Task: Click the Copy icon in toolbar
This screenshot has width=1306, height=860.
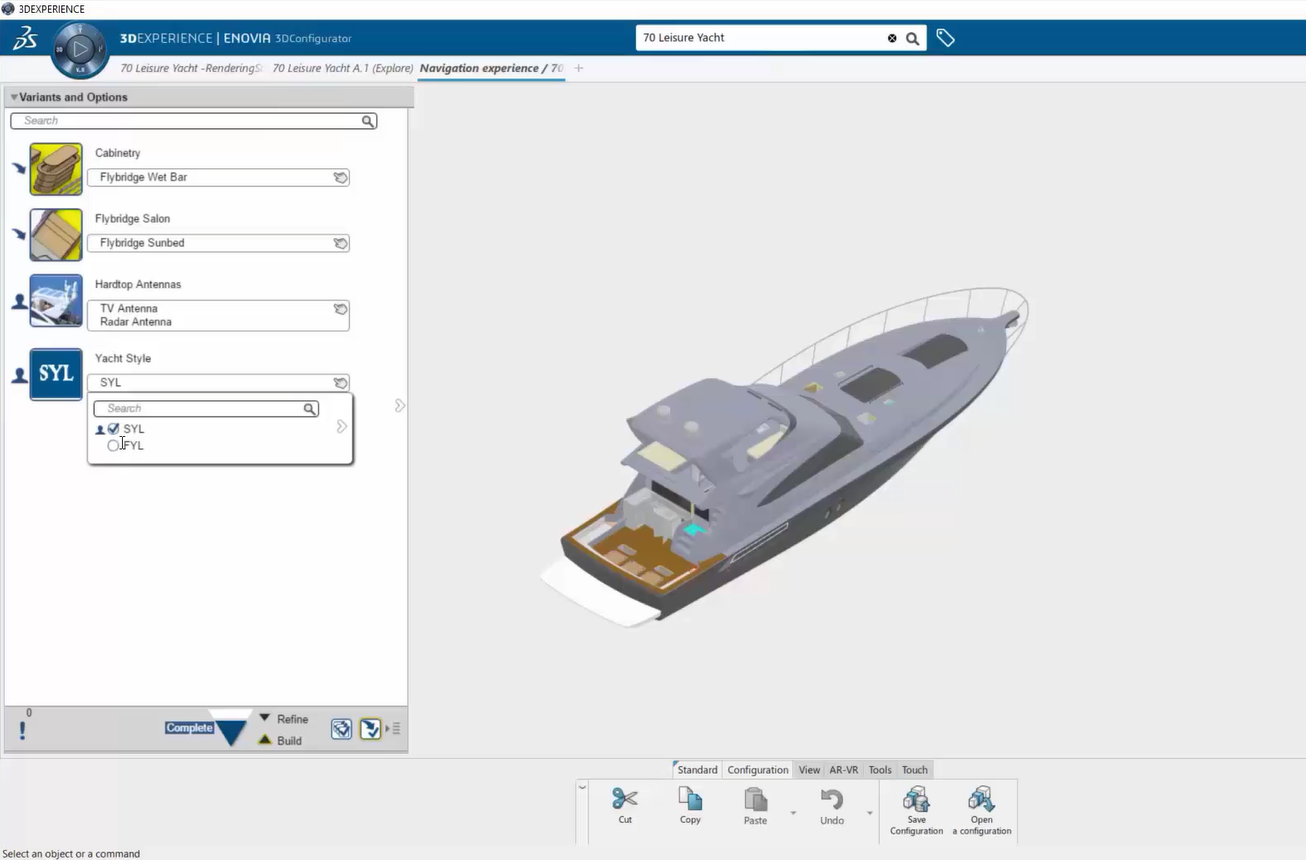Action: coord(690,799)
